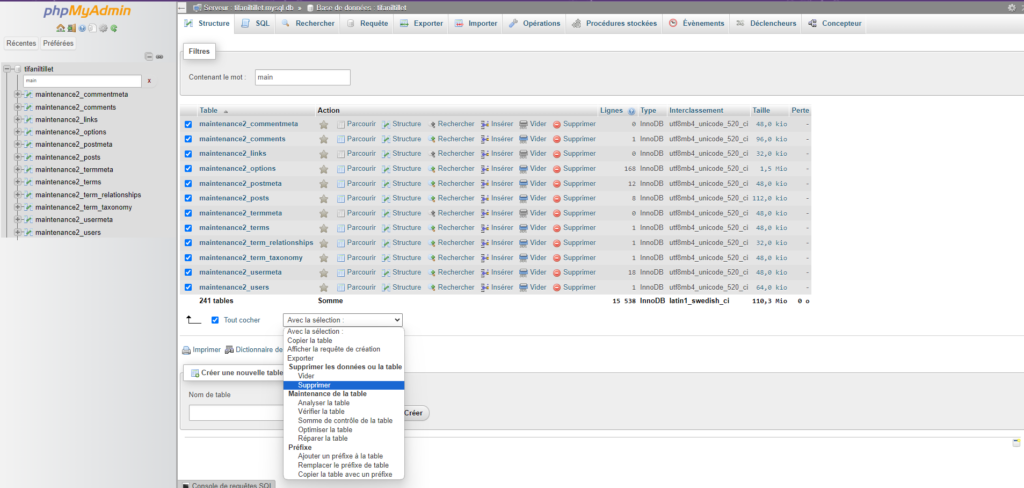
Task: Click the Vider icon for maintenance2_posts
Action: pyautogui.click(x=523, y=198)
